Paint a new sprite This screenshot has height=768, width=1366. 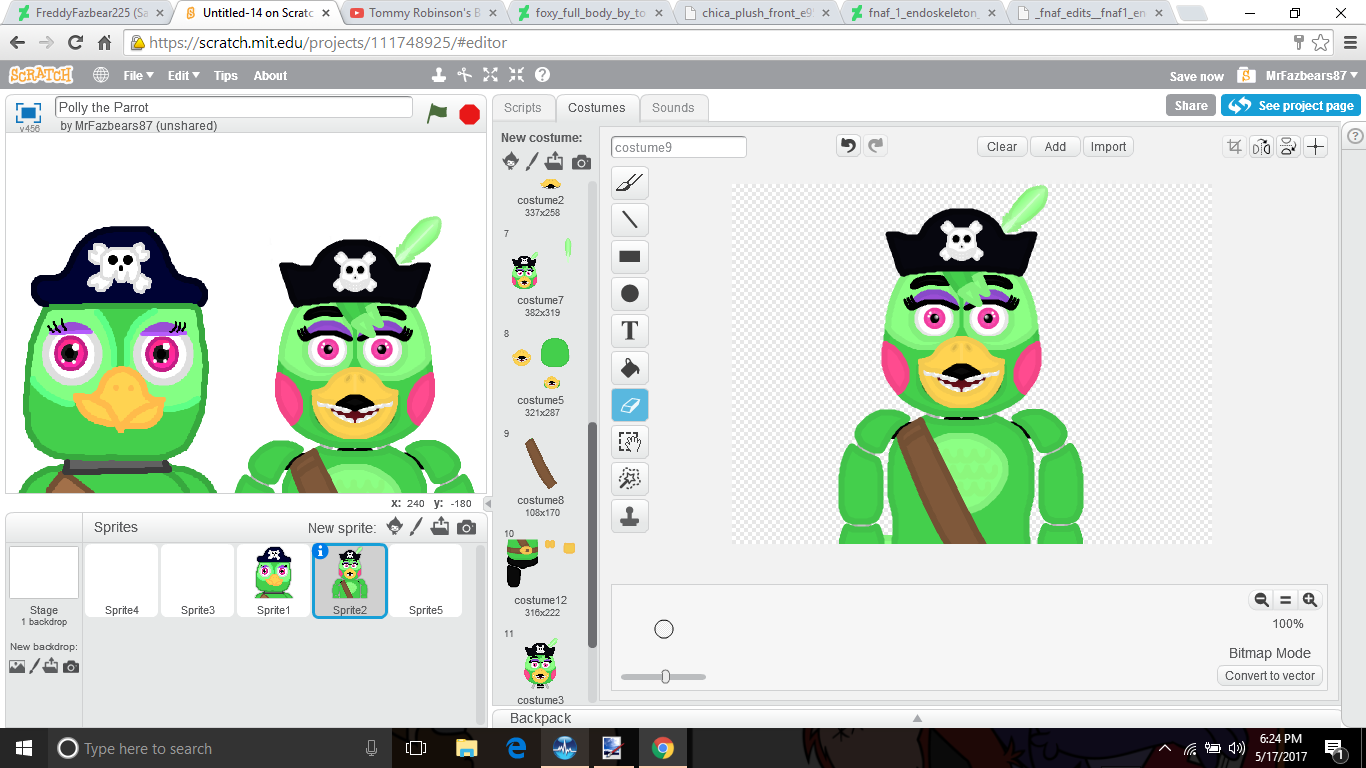(418, 527)
